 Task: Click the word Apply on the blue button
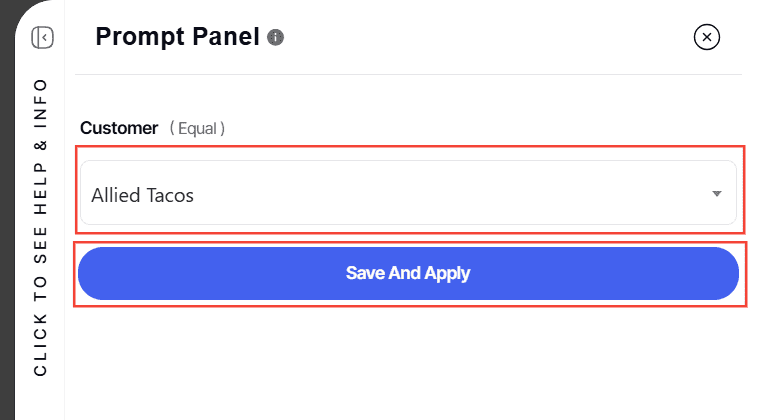coord(446,273)
